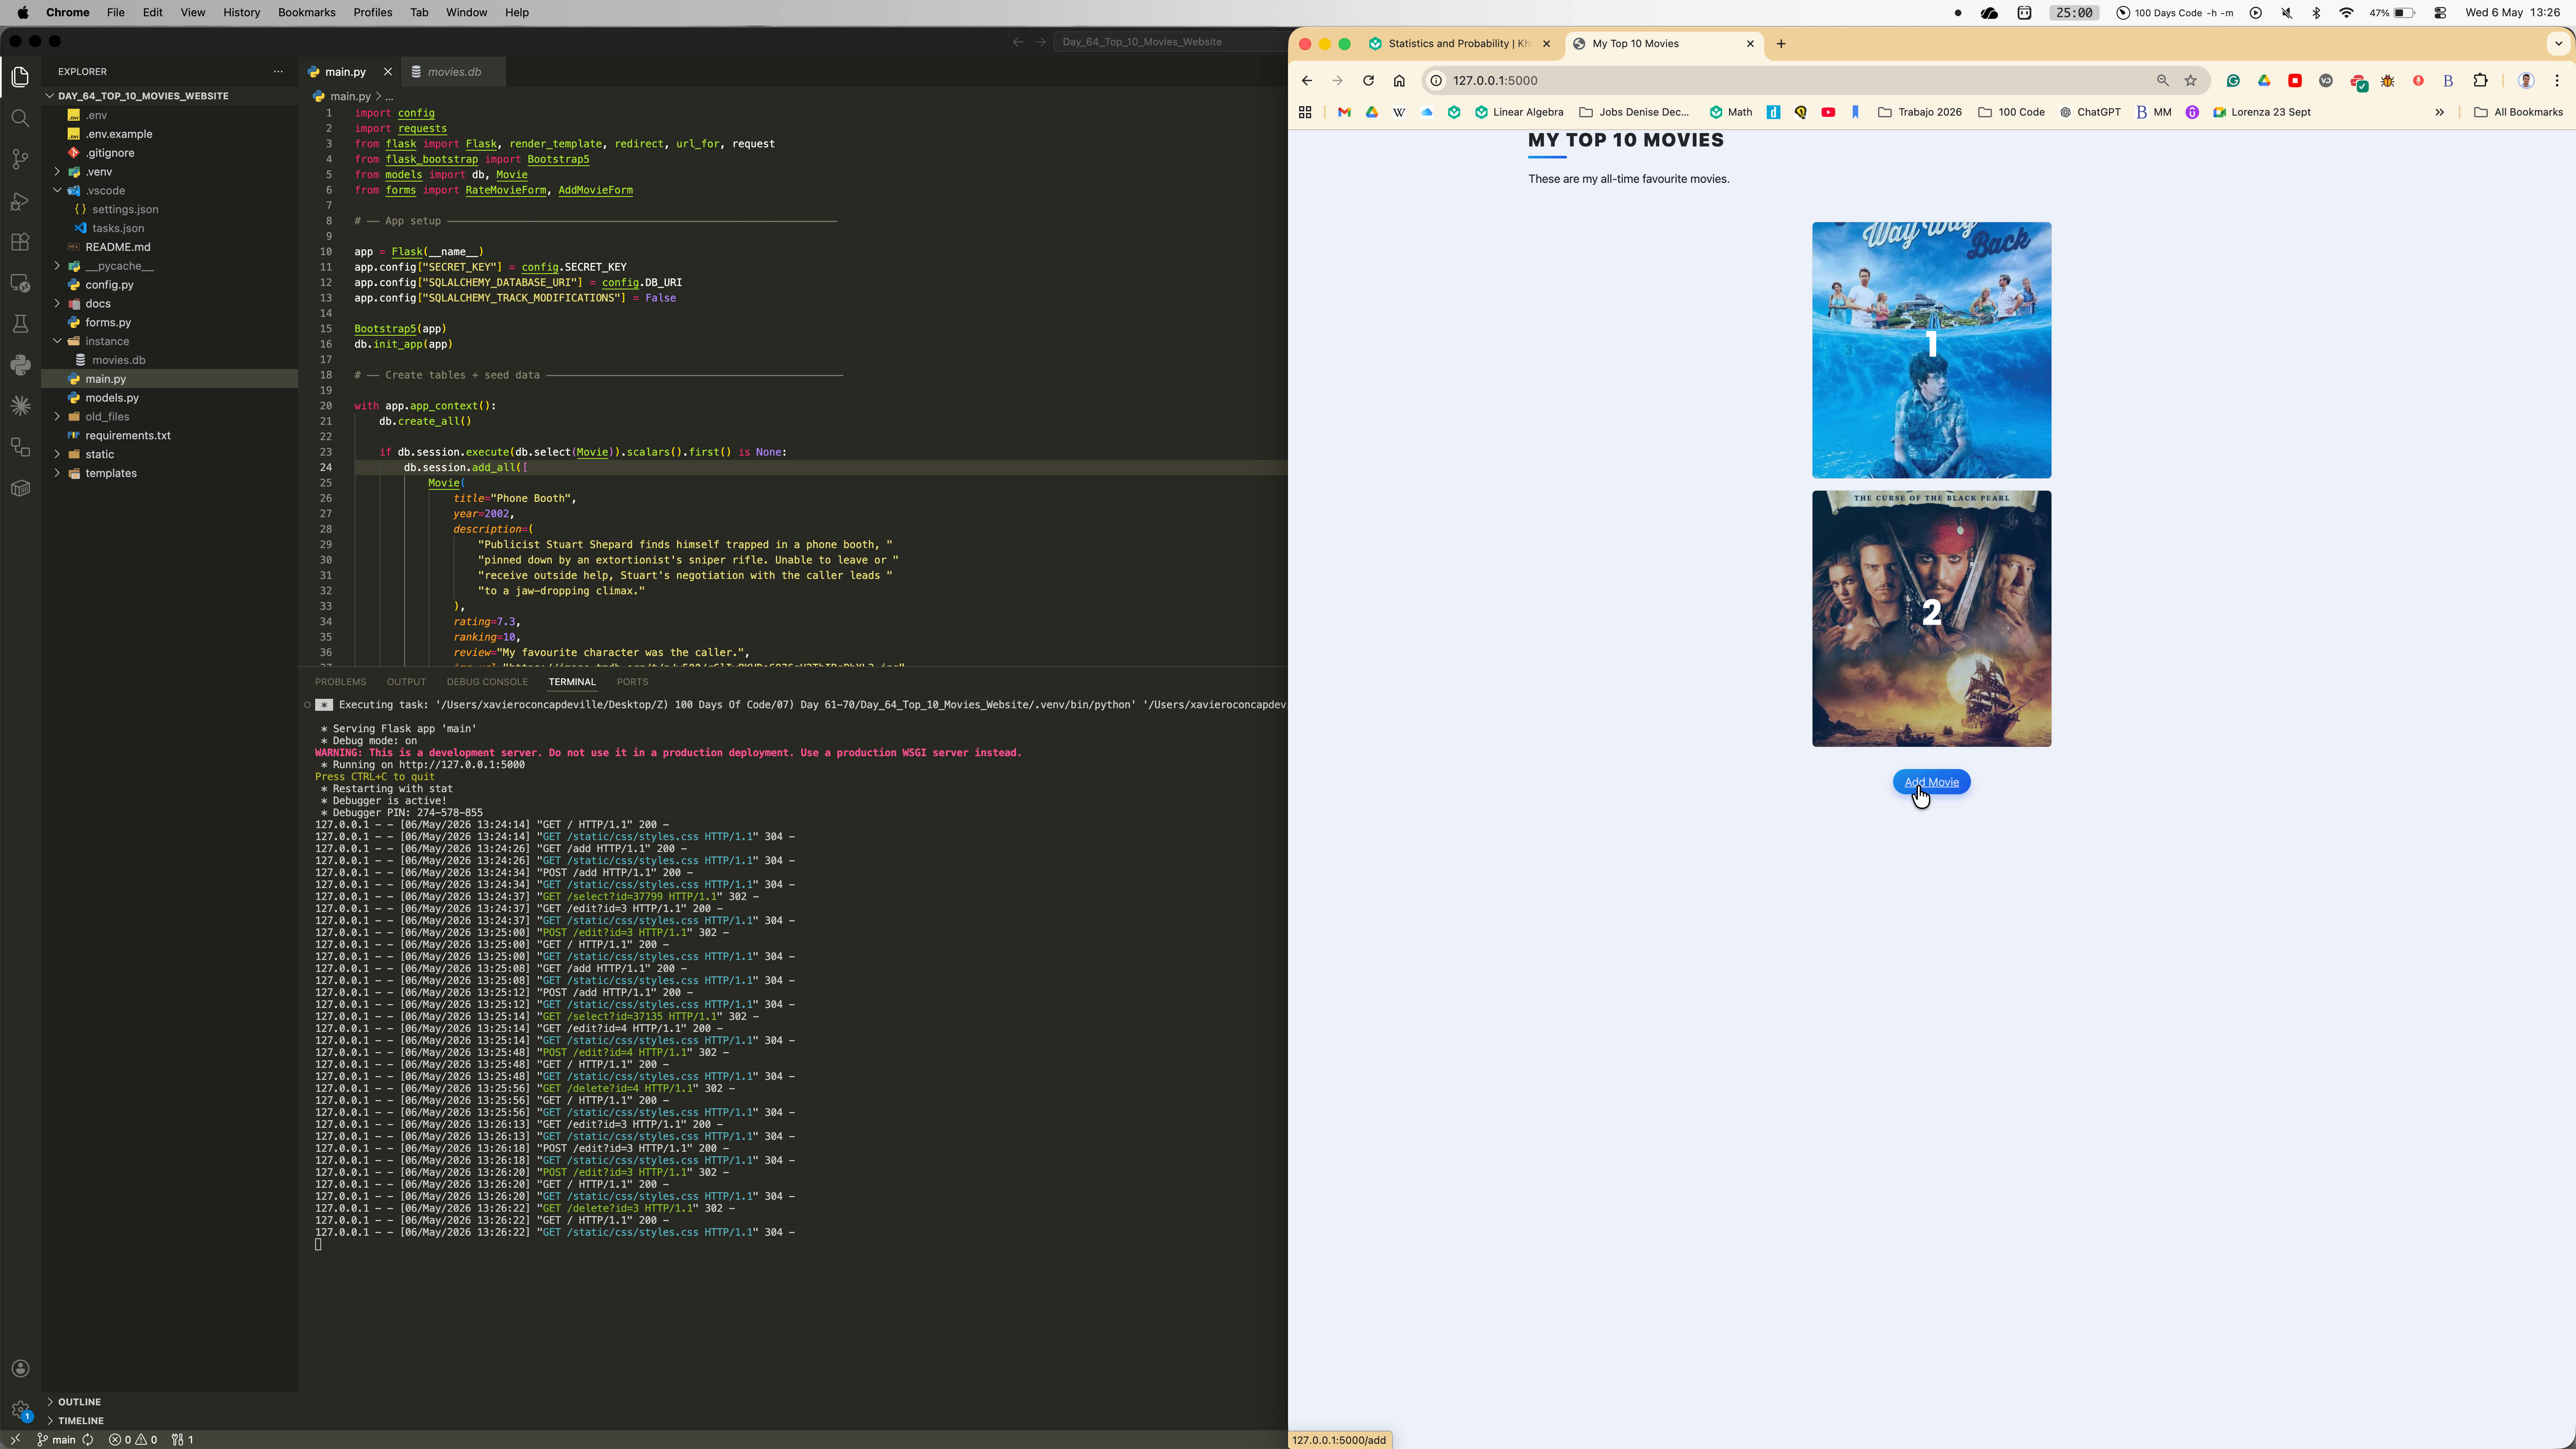Open the All Bookmarks folder
The height and width of the screenshot is (1449, 2576).
(2518, 113)
